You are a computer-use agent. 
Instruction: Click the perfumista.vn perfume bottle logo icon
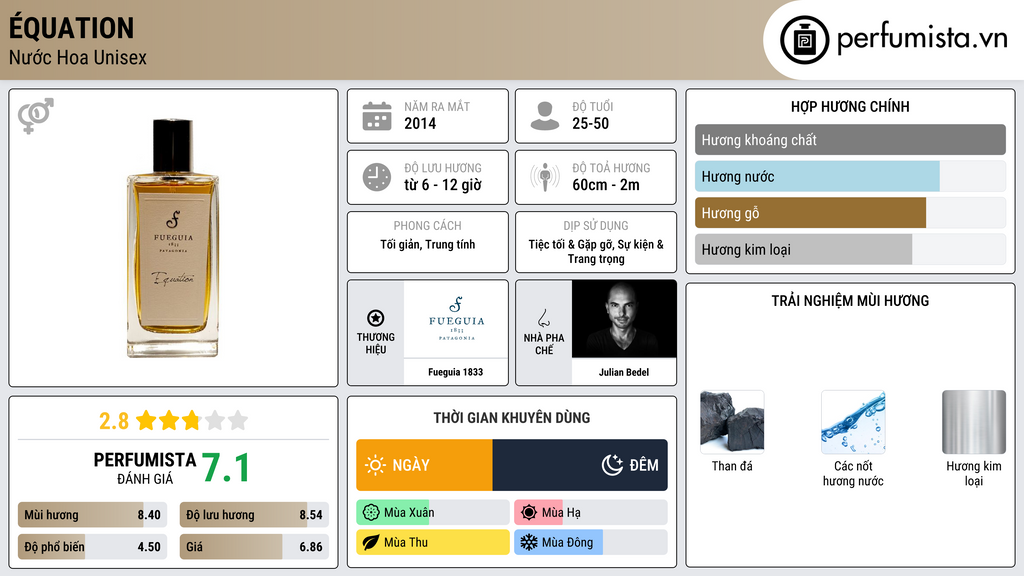pyautogui.click(x=805, y=40)
